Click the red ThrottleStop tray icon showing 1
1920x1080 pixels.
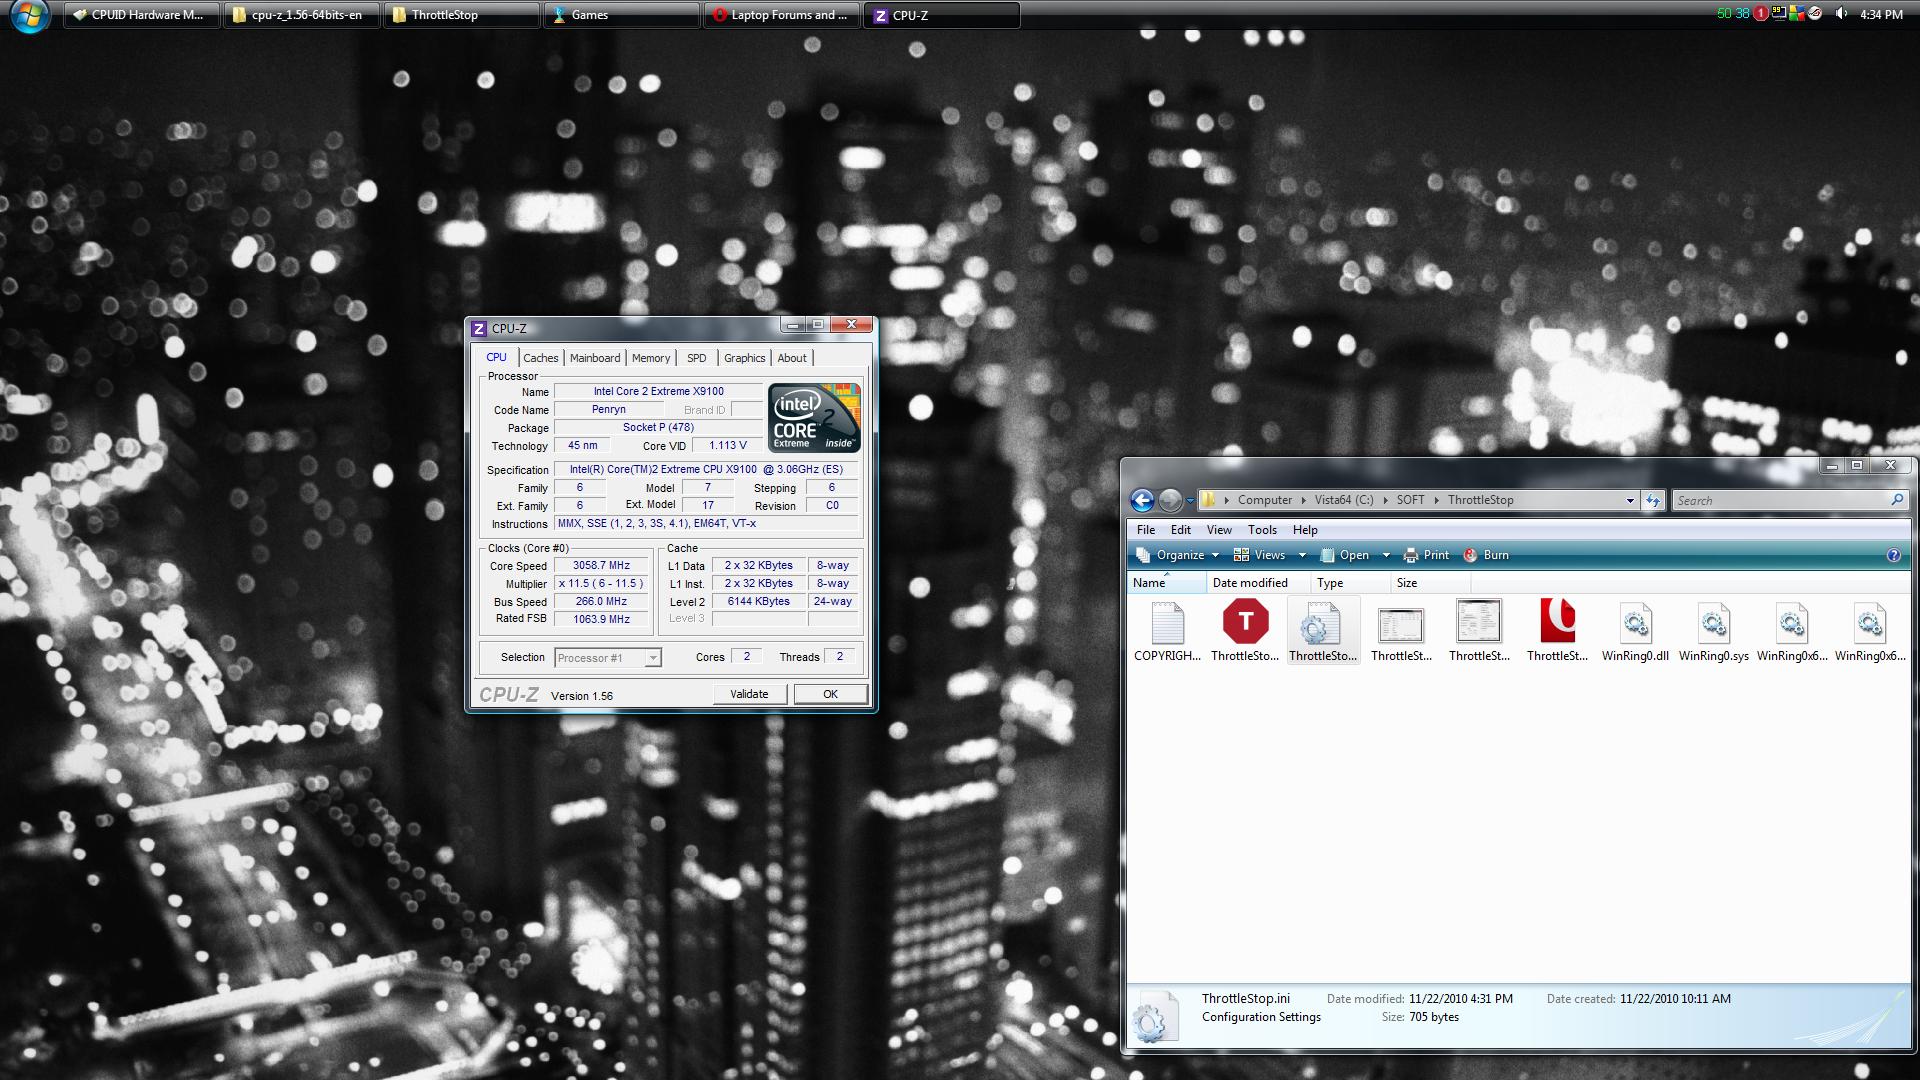point(1761,14)
